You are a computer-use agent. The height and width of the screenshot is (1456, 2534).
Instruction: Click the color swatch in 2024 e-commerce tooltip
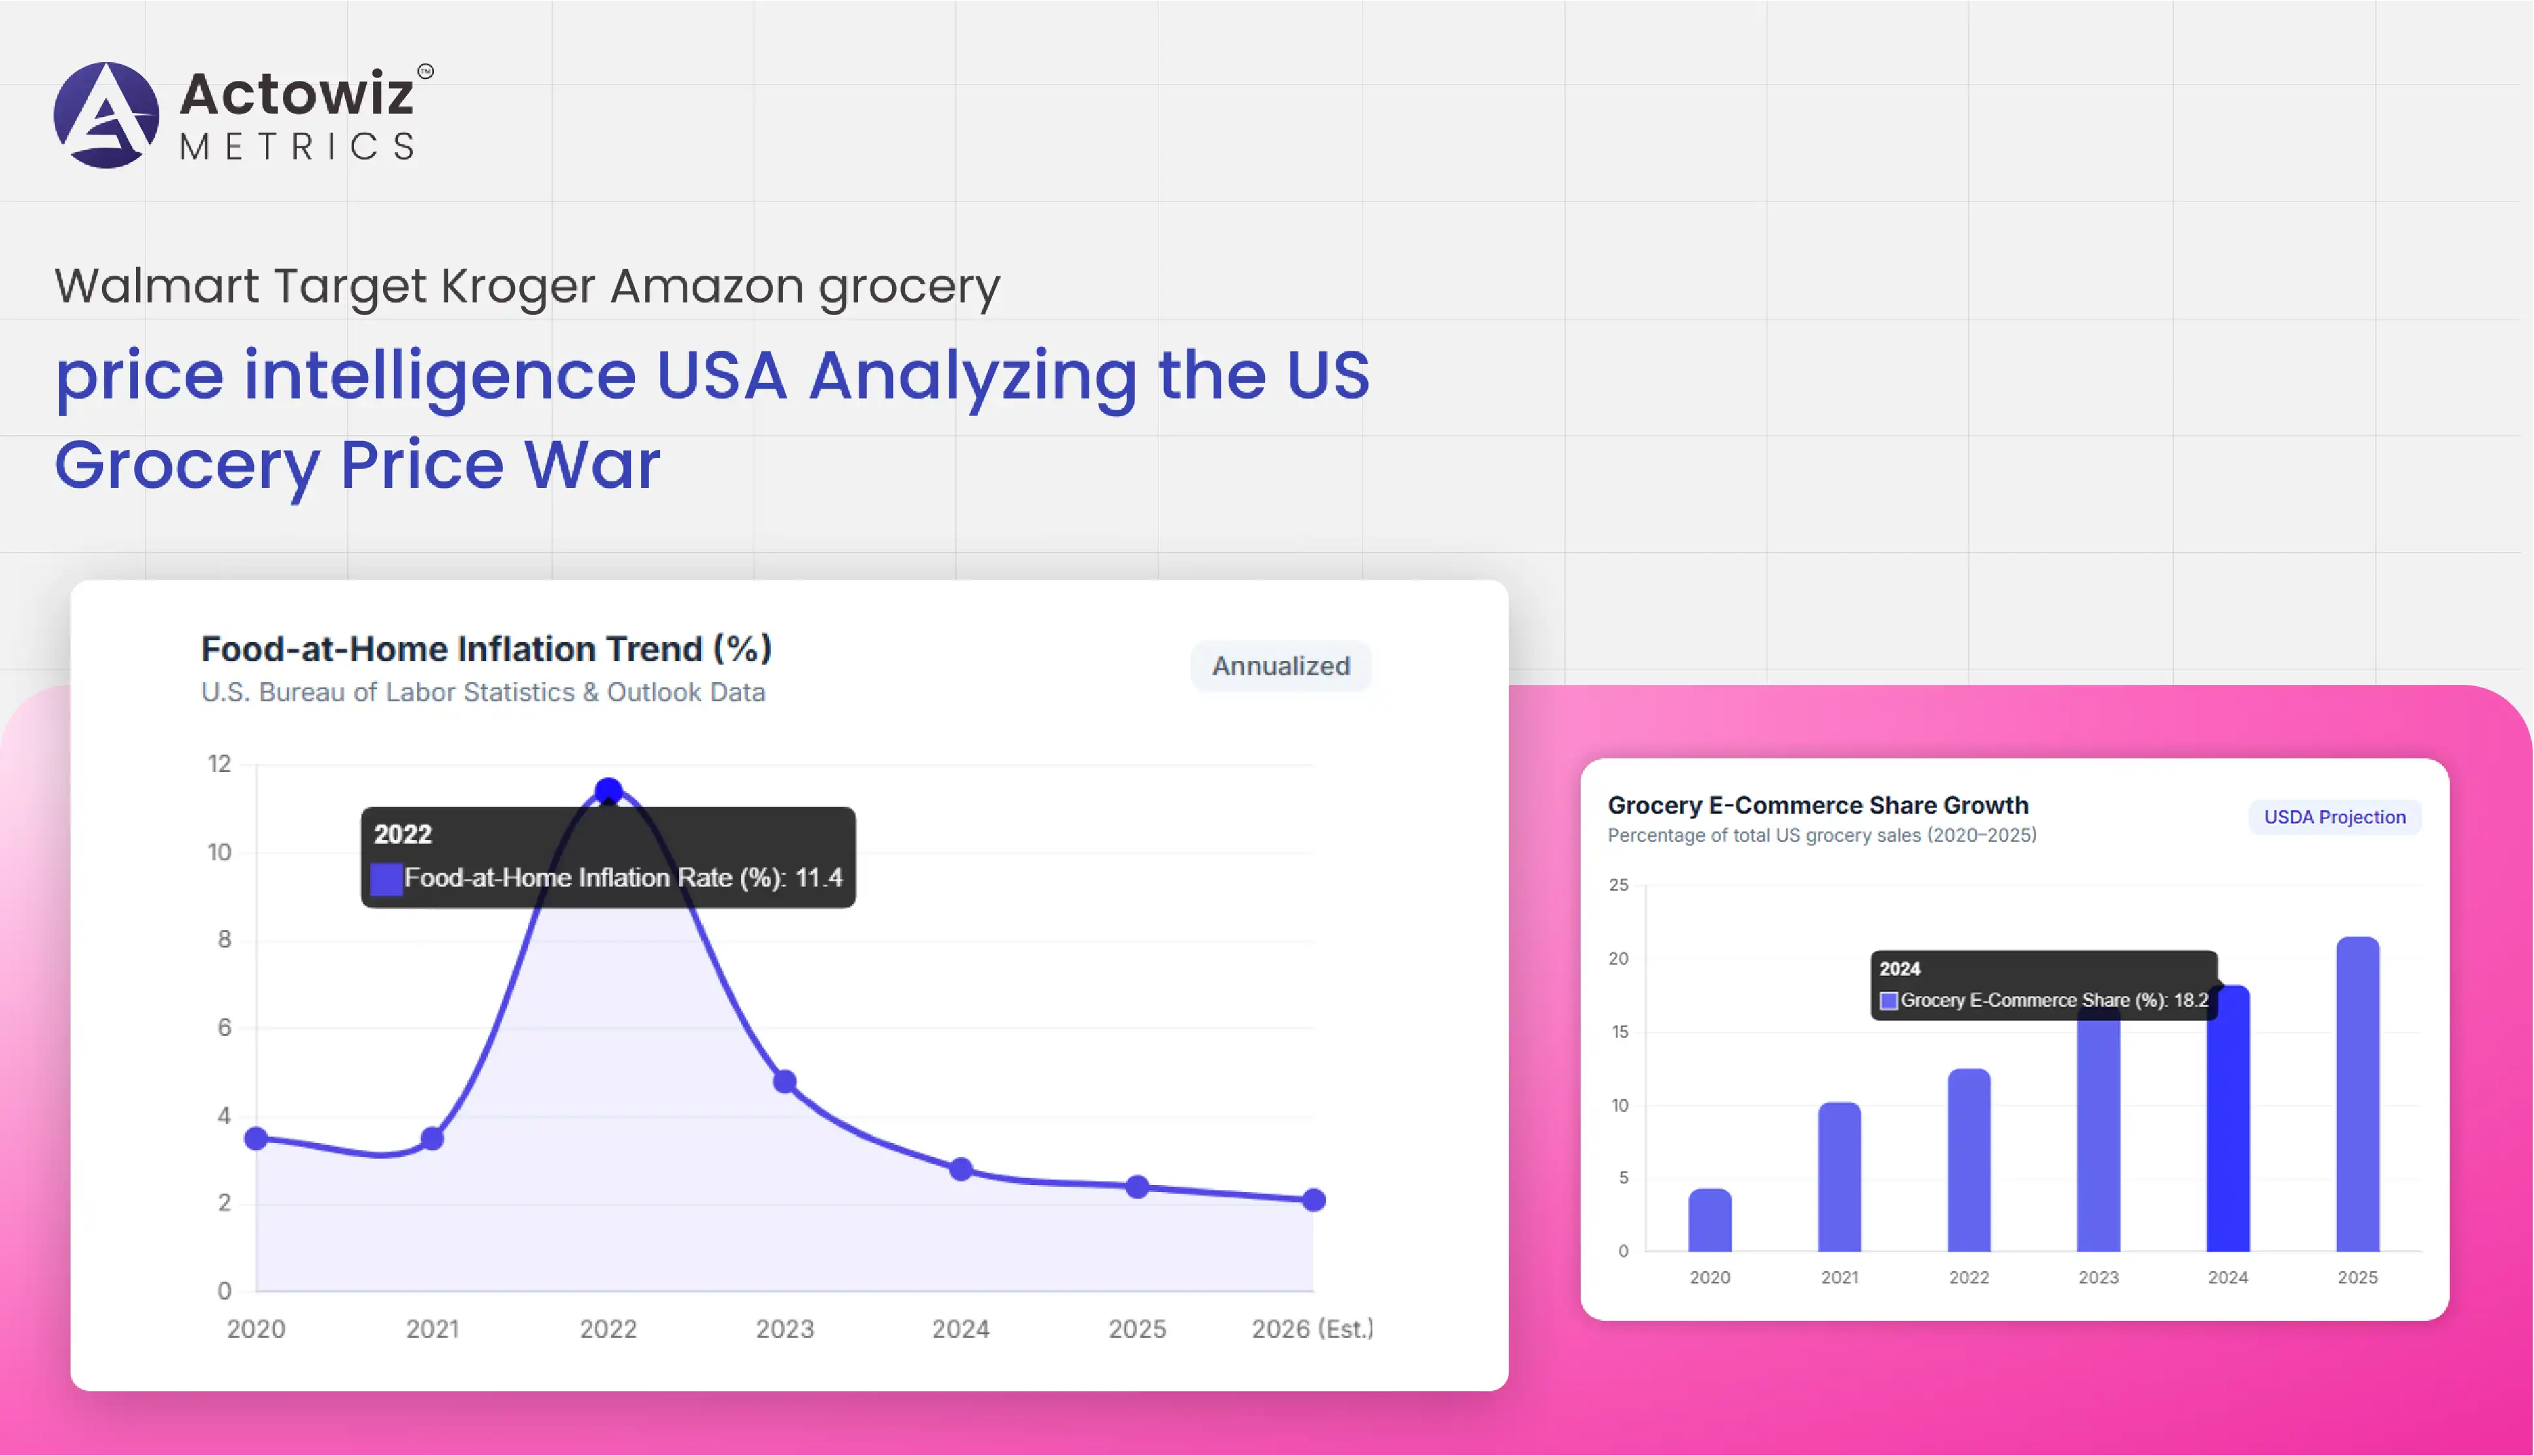[x=1888, y=1001]
